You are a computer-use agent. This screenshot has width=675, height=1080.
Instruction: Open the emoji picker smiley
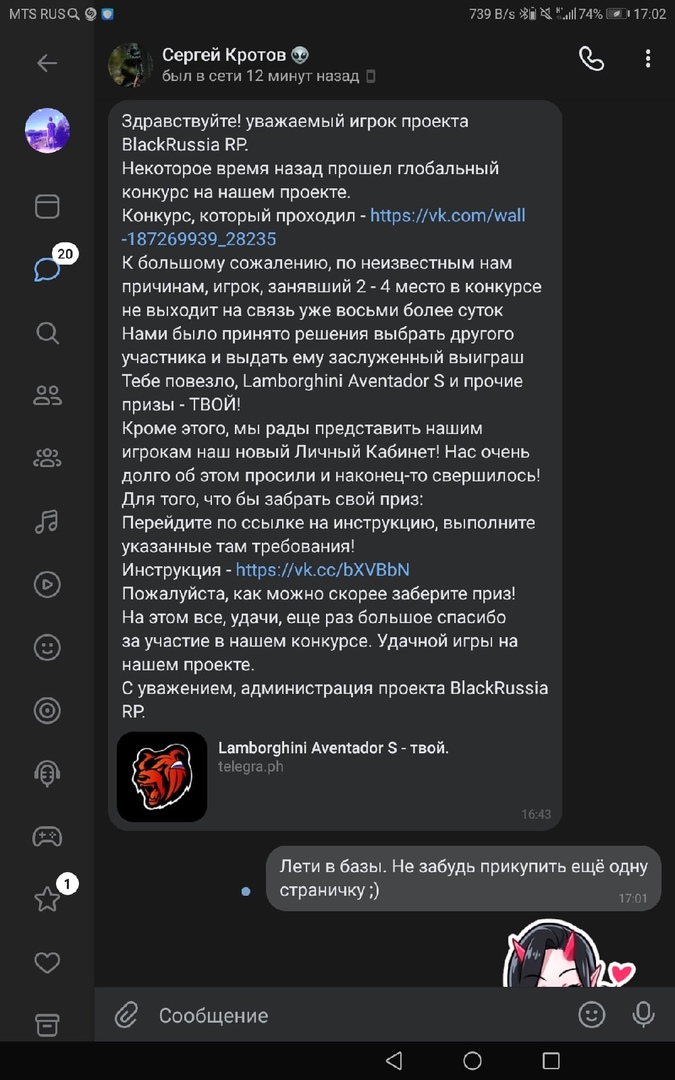[592, 1015]
